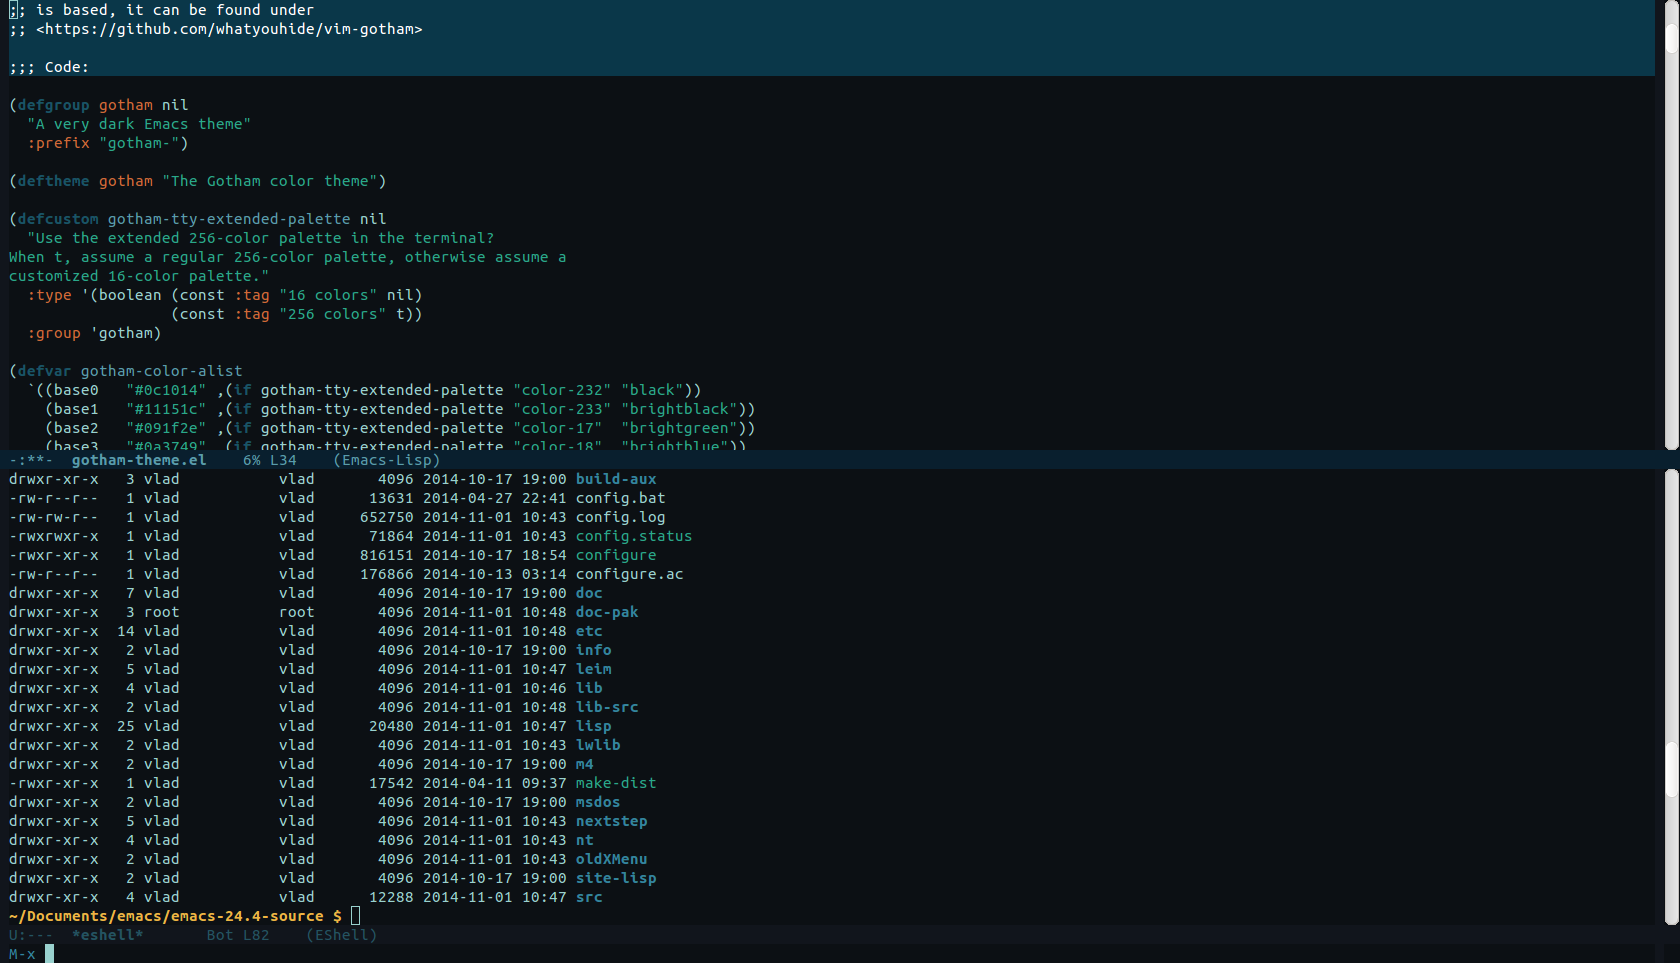This screenshot has width=1680, height=963.
Task: Click the 652750 size of config.log
Action: (387, 517)
